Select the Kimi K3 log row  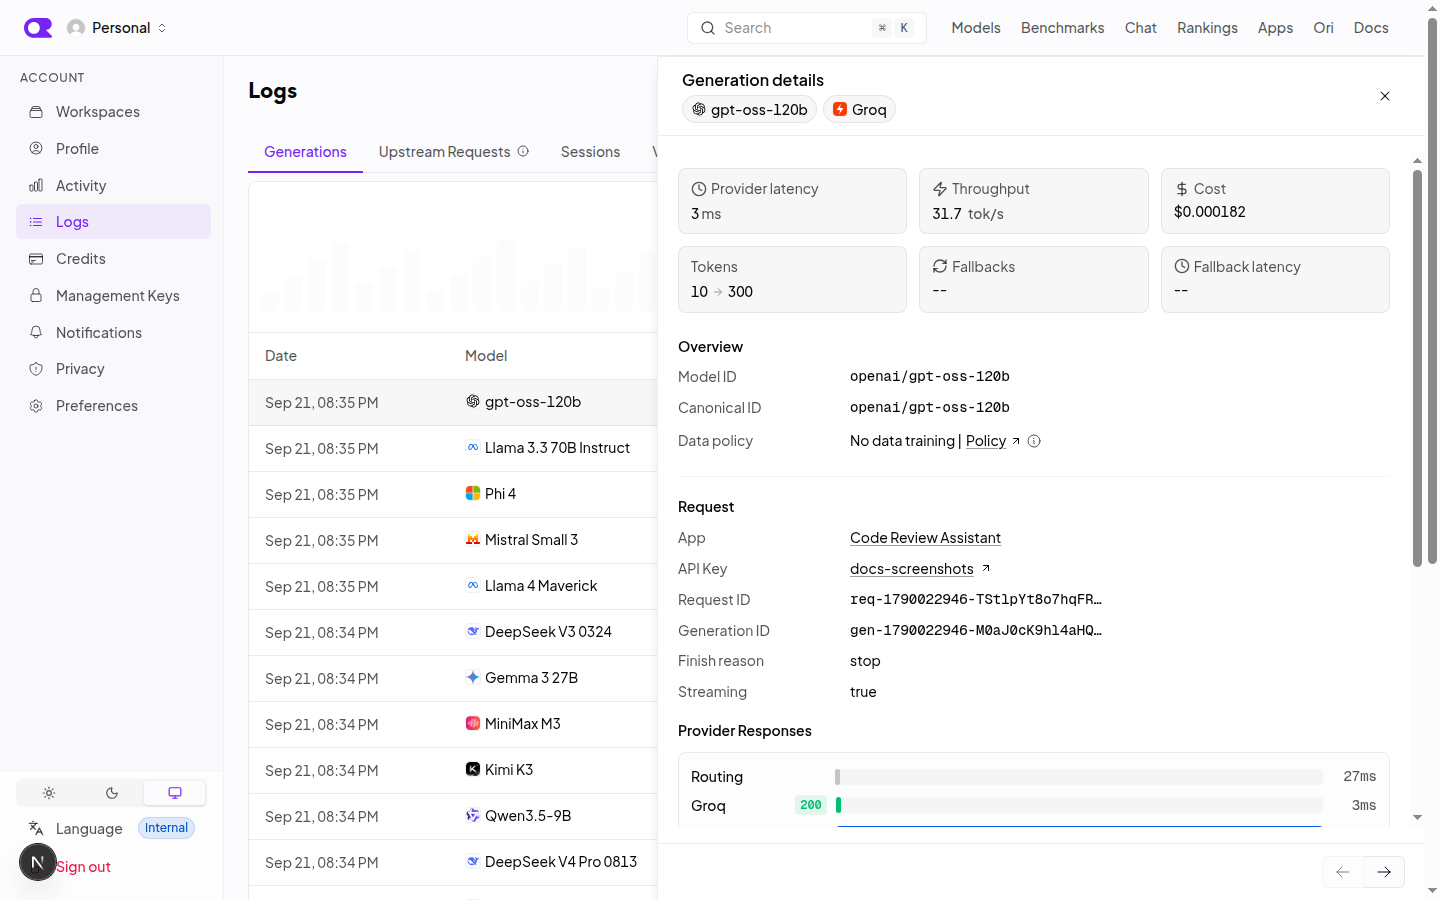pyautogui.click(x=453, y=770)
